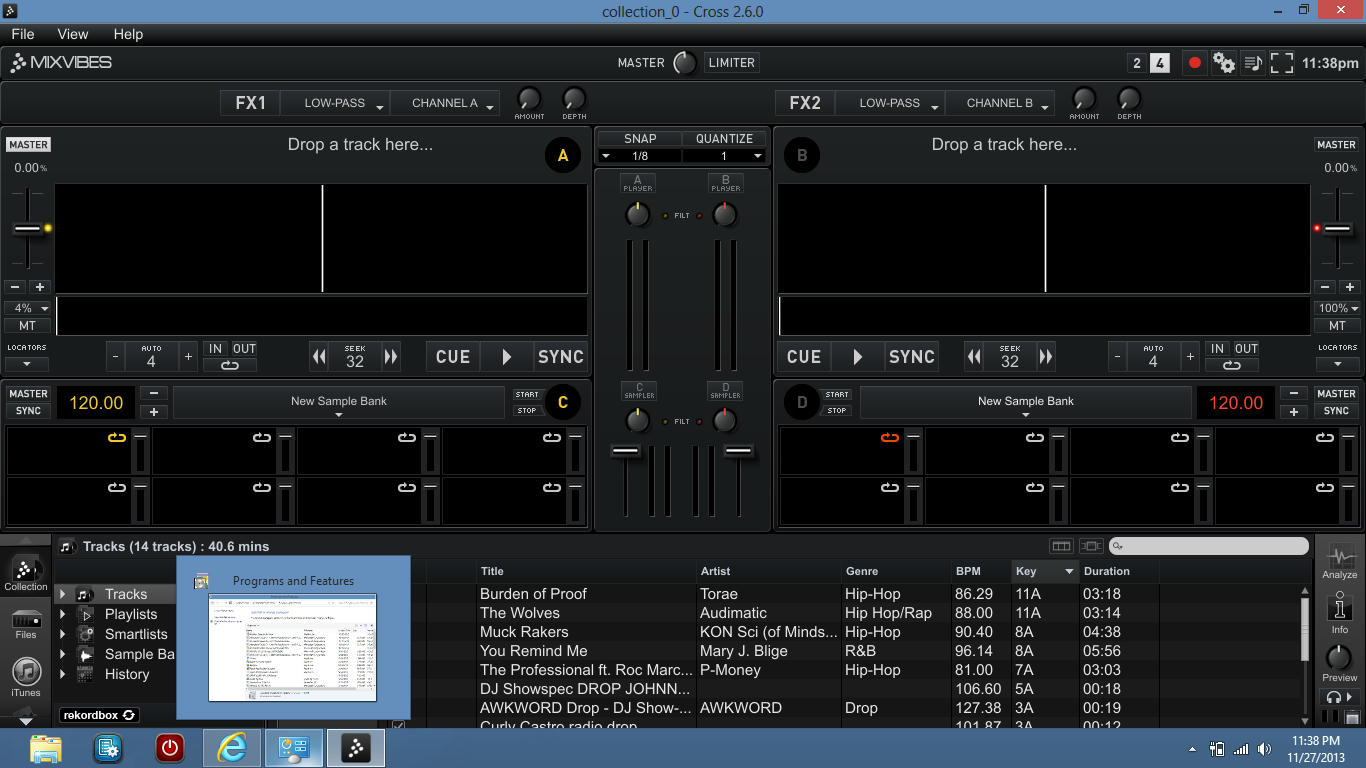Open the Collection source in sidebar
The width and height of the screenshot is (1366, 768).
pos(26,573)
